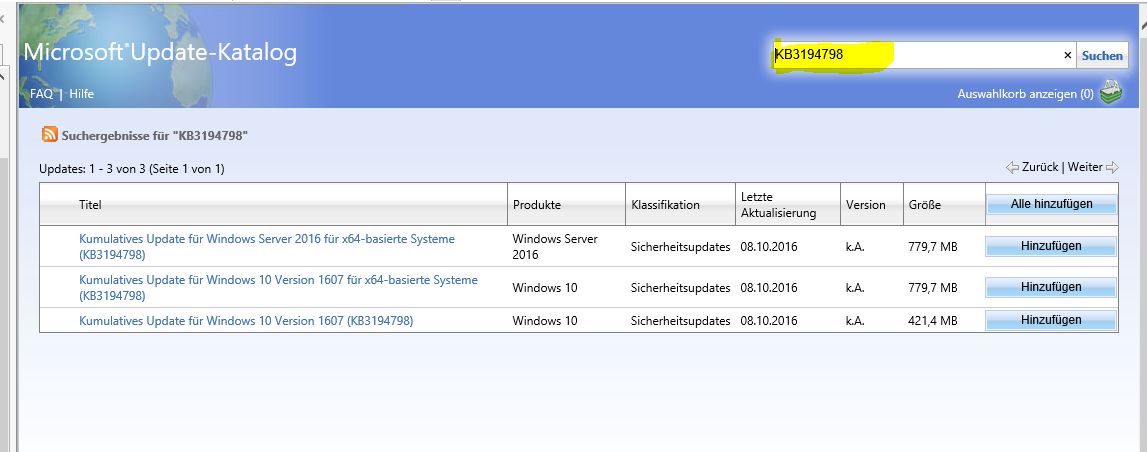
Task: Go to the Weiter page link
Action: 1085,167
